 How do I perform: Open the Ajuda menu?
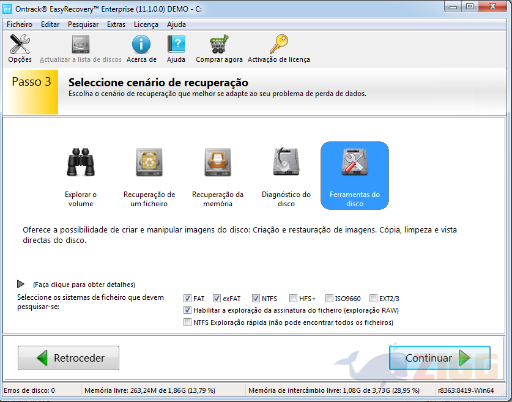pos(176,24)
